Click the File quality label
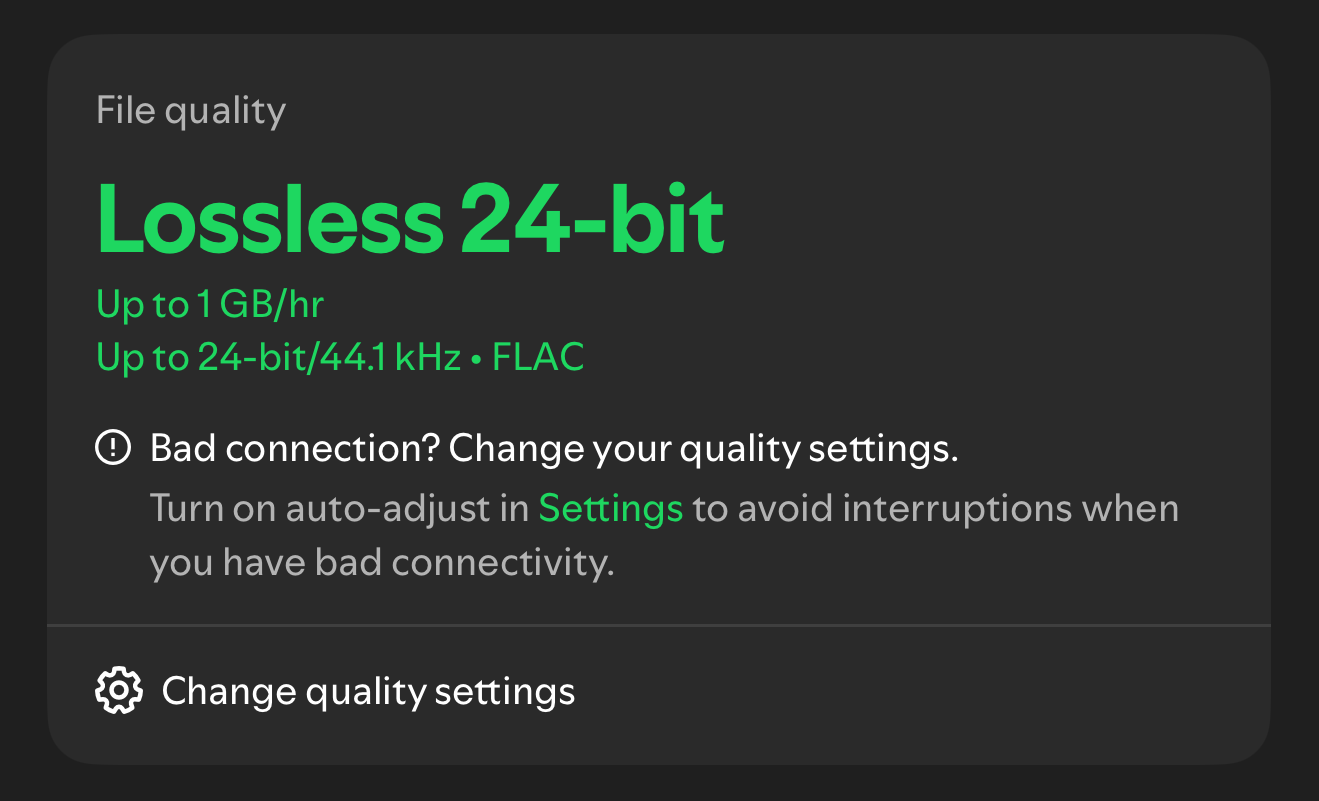 [190, 110]
